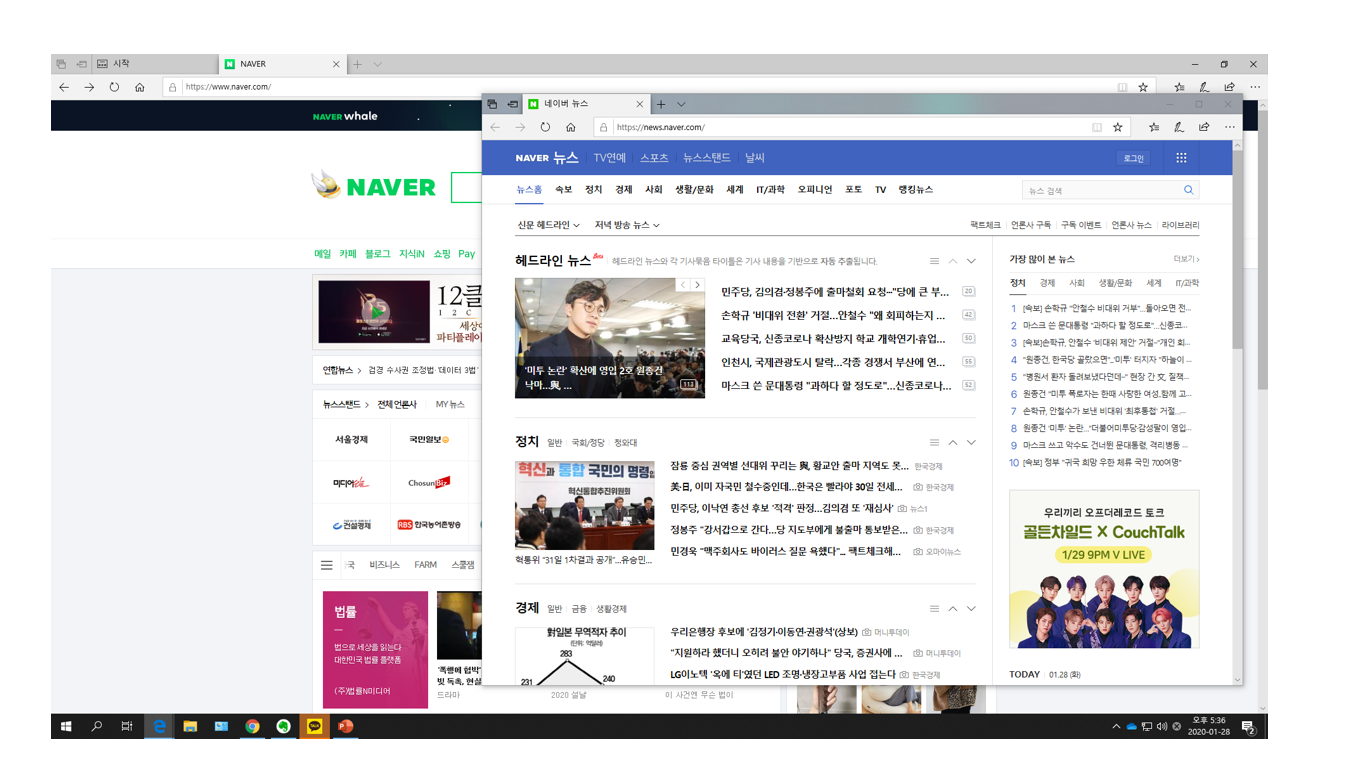Screen dimensions: 1372x774
Task: Move 경제 section down arrow
Action: coord(971,608)
